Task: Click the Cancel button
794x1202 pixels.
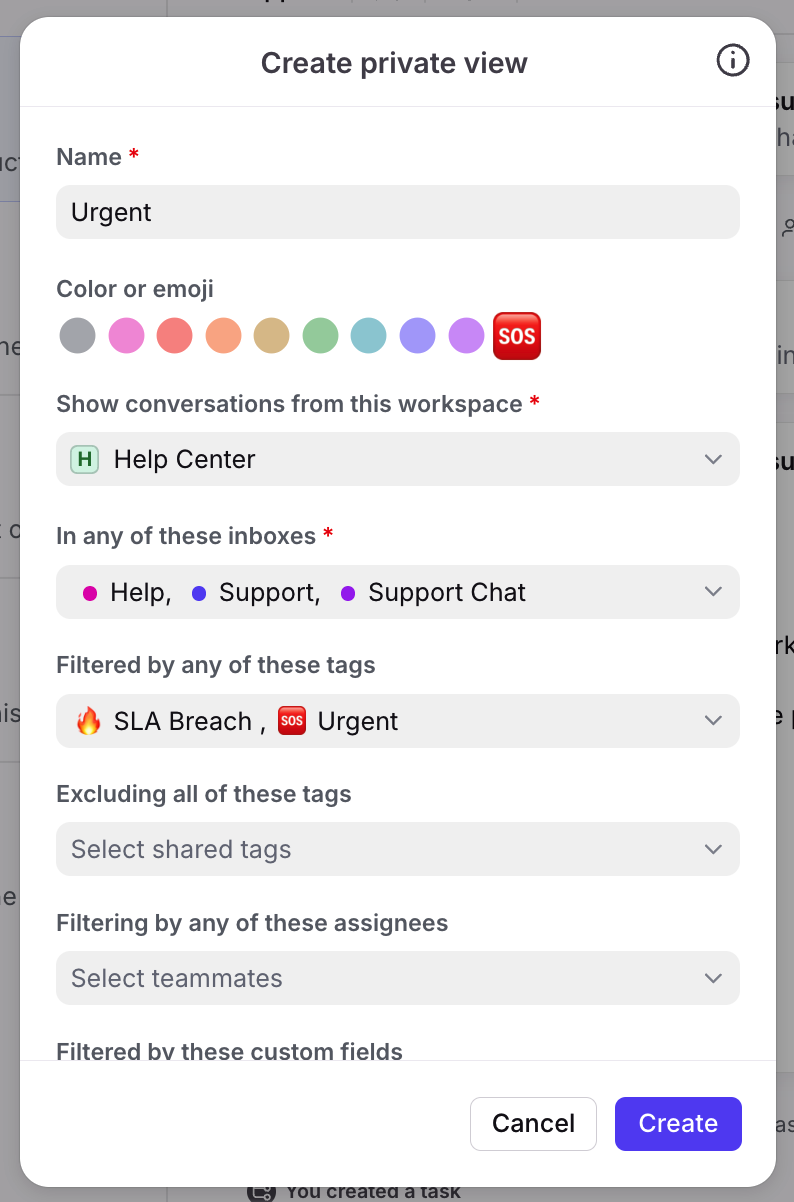Action: pos(533,1124)
